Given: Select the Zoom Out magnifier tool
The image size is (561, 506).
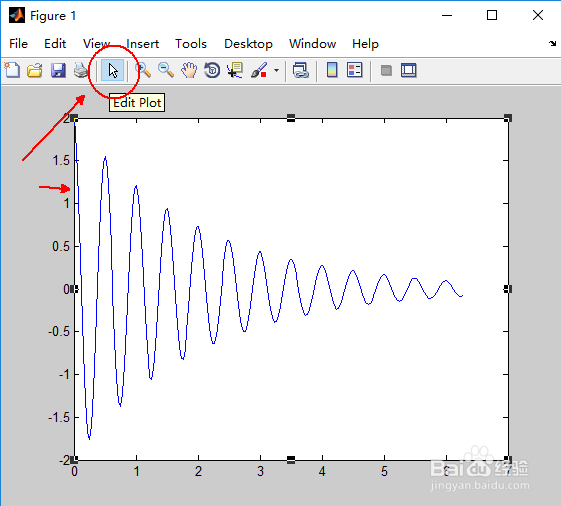Looking at the screenshot, I should coord(166,70).
